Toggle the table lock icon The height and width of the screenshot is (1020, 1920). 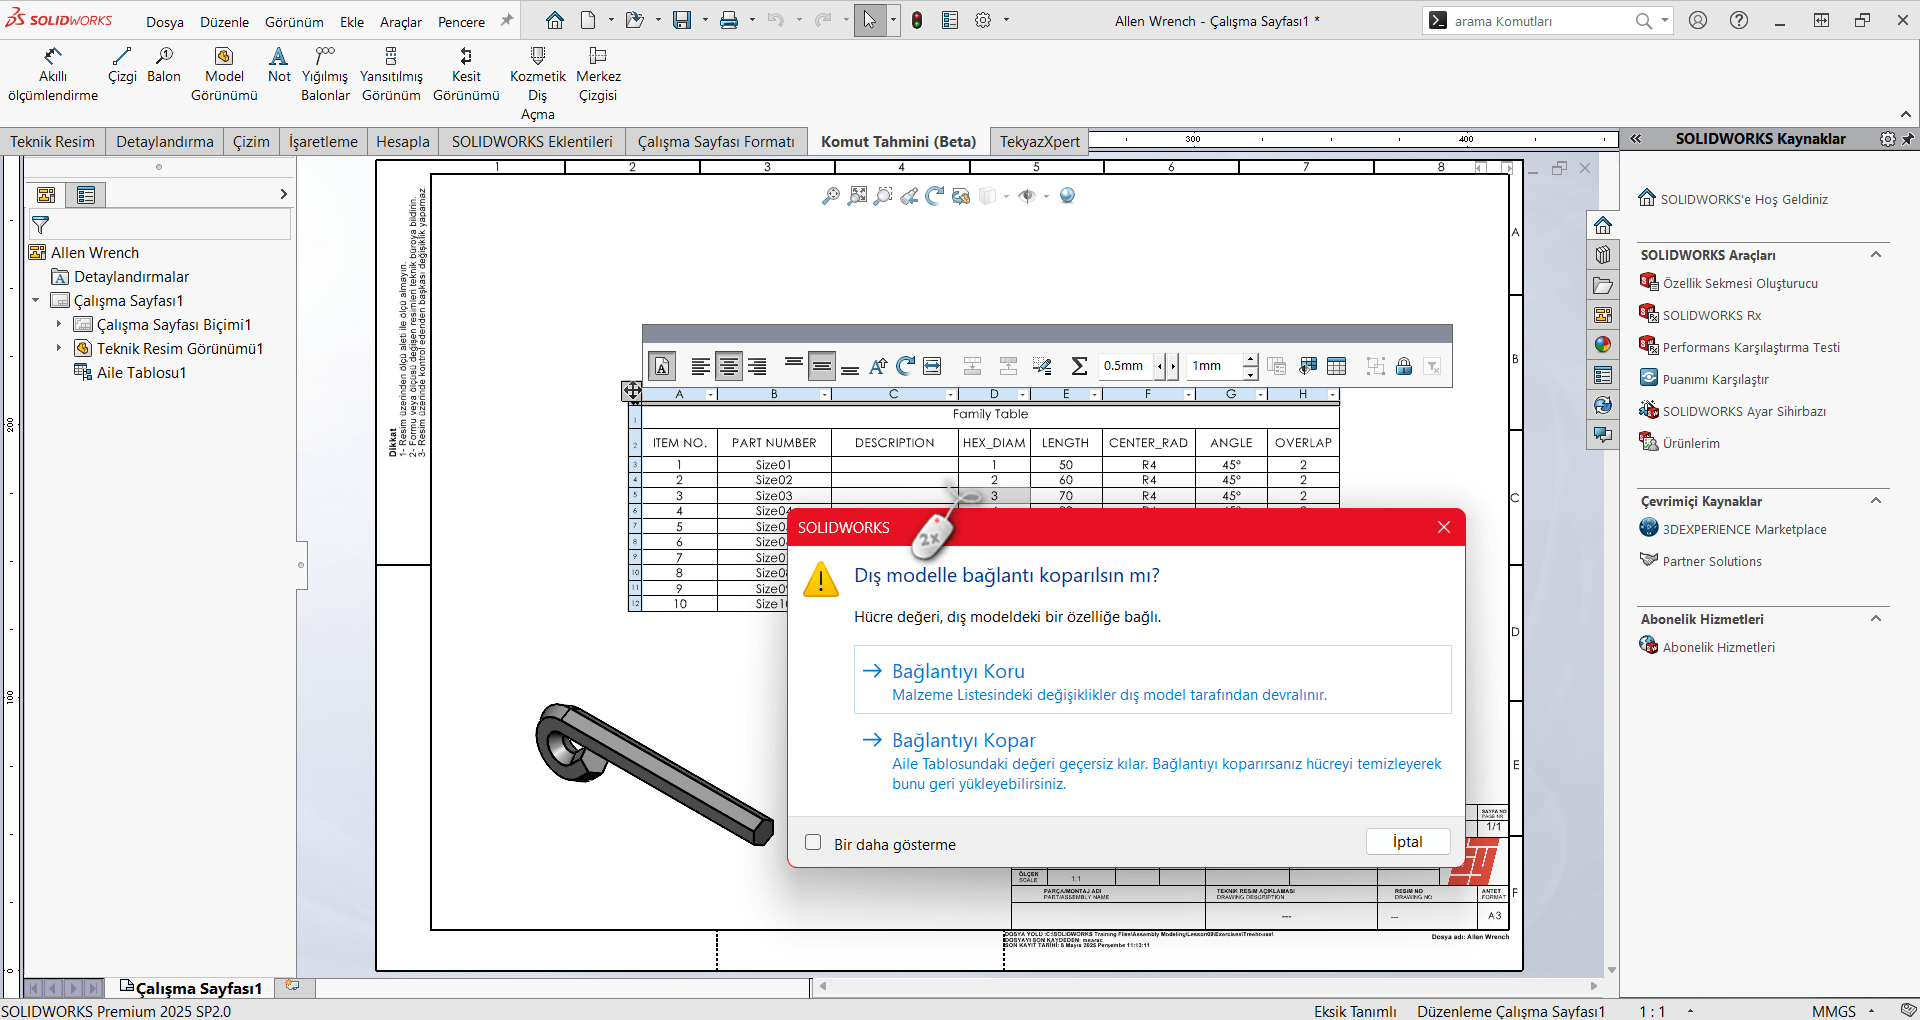pos(1404,366)
